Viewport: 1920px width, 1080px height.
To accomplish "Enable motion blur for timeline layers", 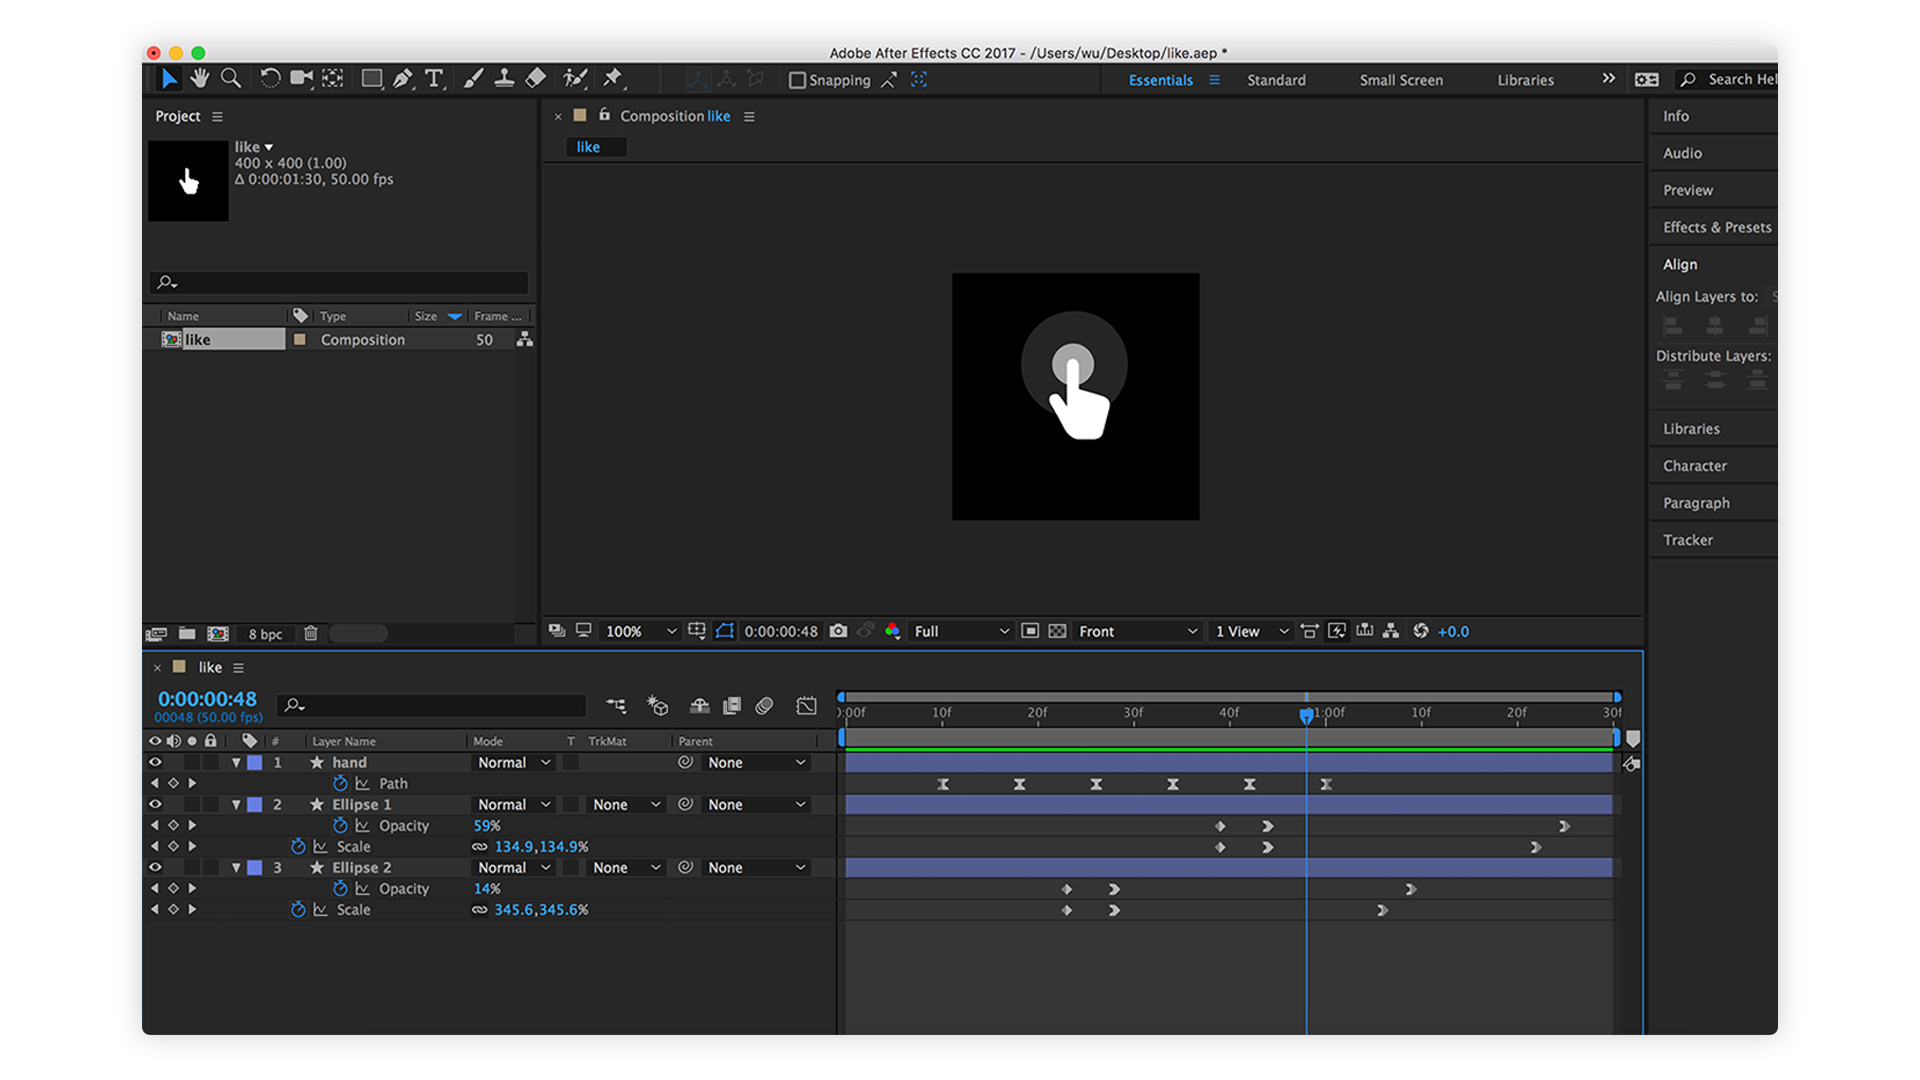I will 765,706.
